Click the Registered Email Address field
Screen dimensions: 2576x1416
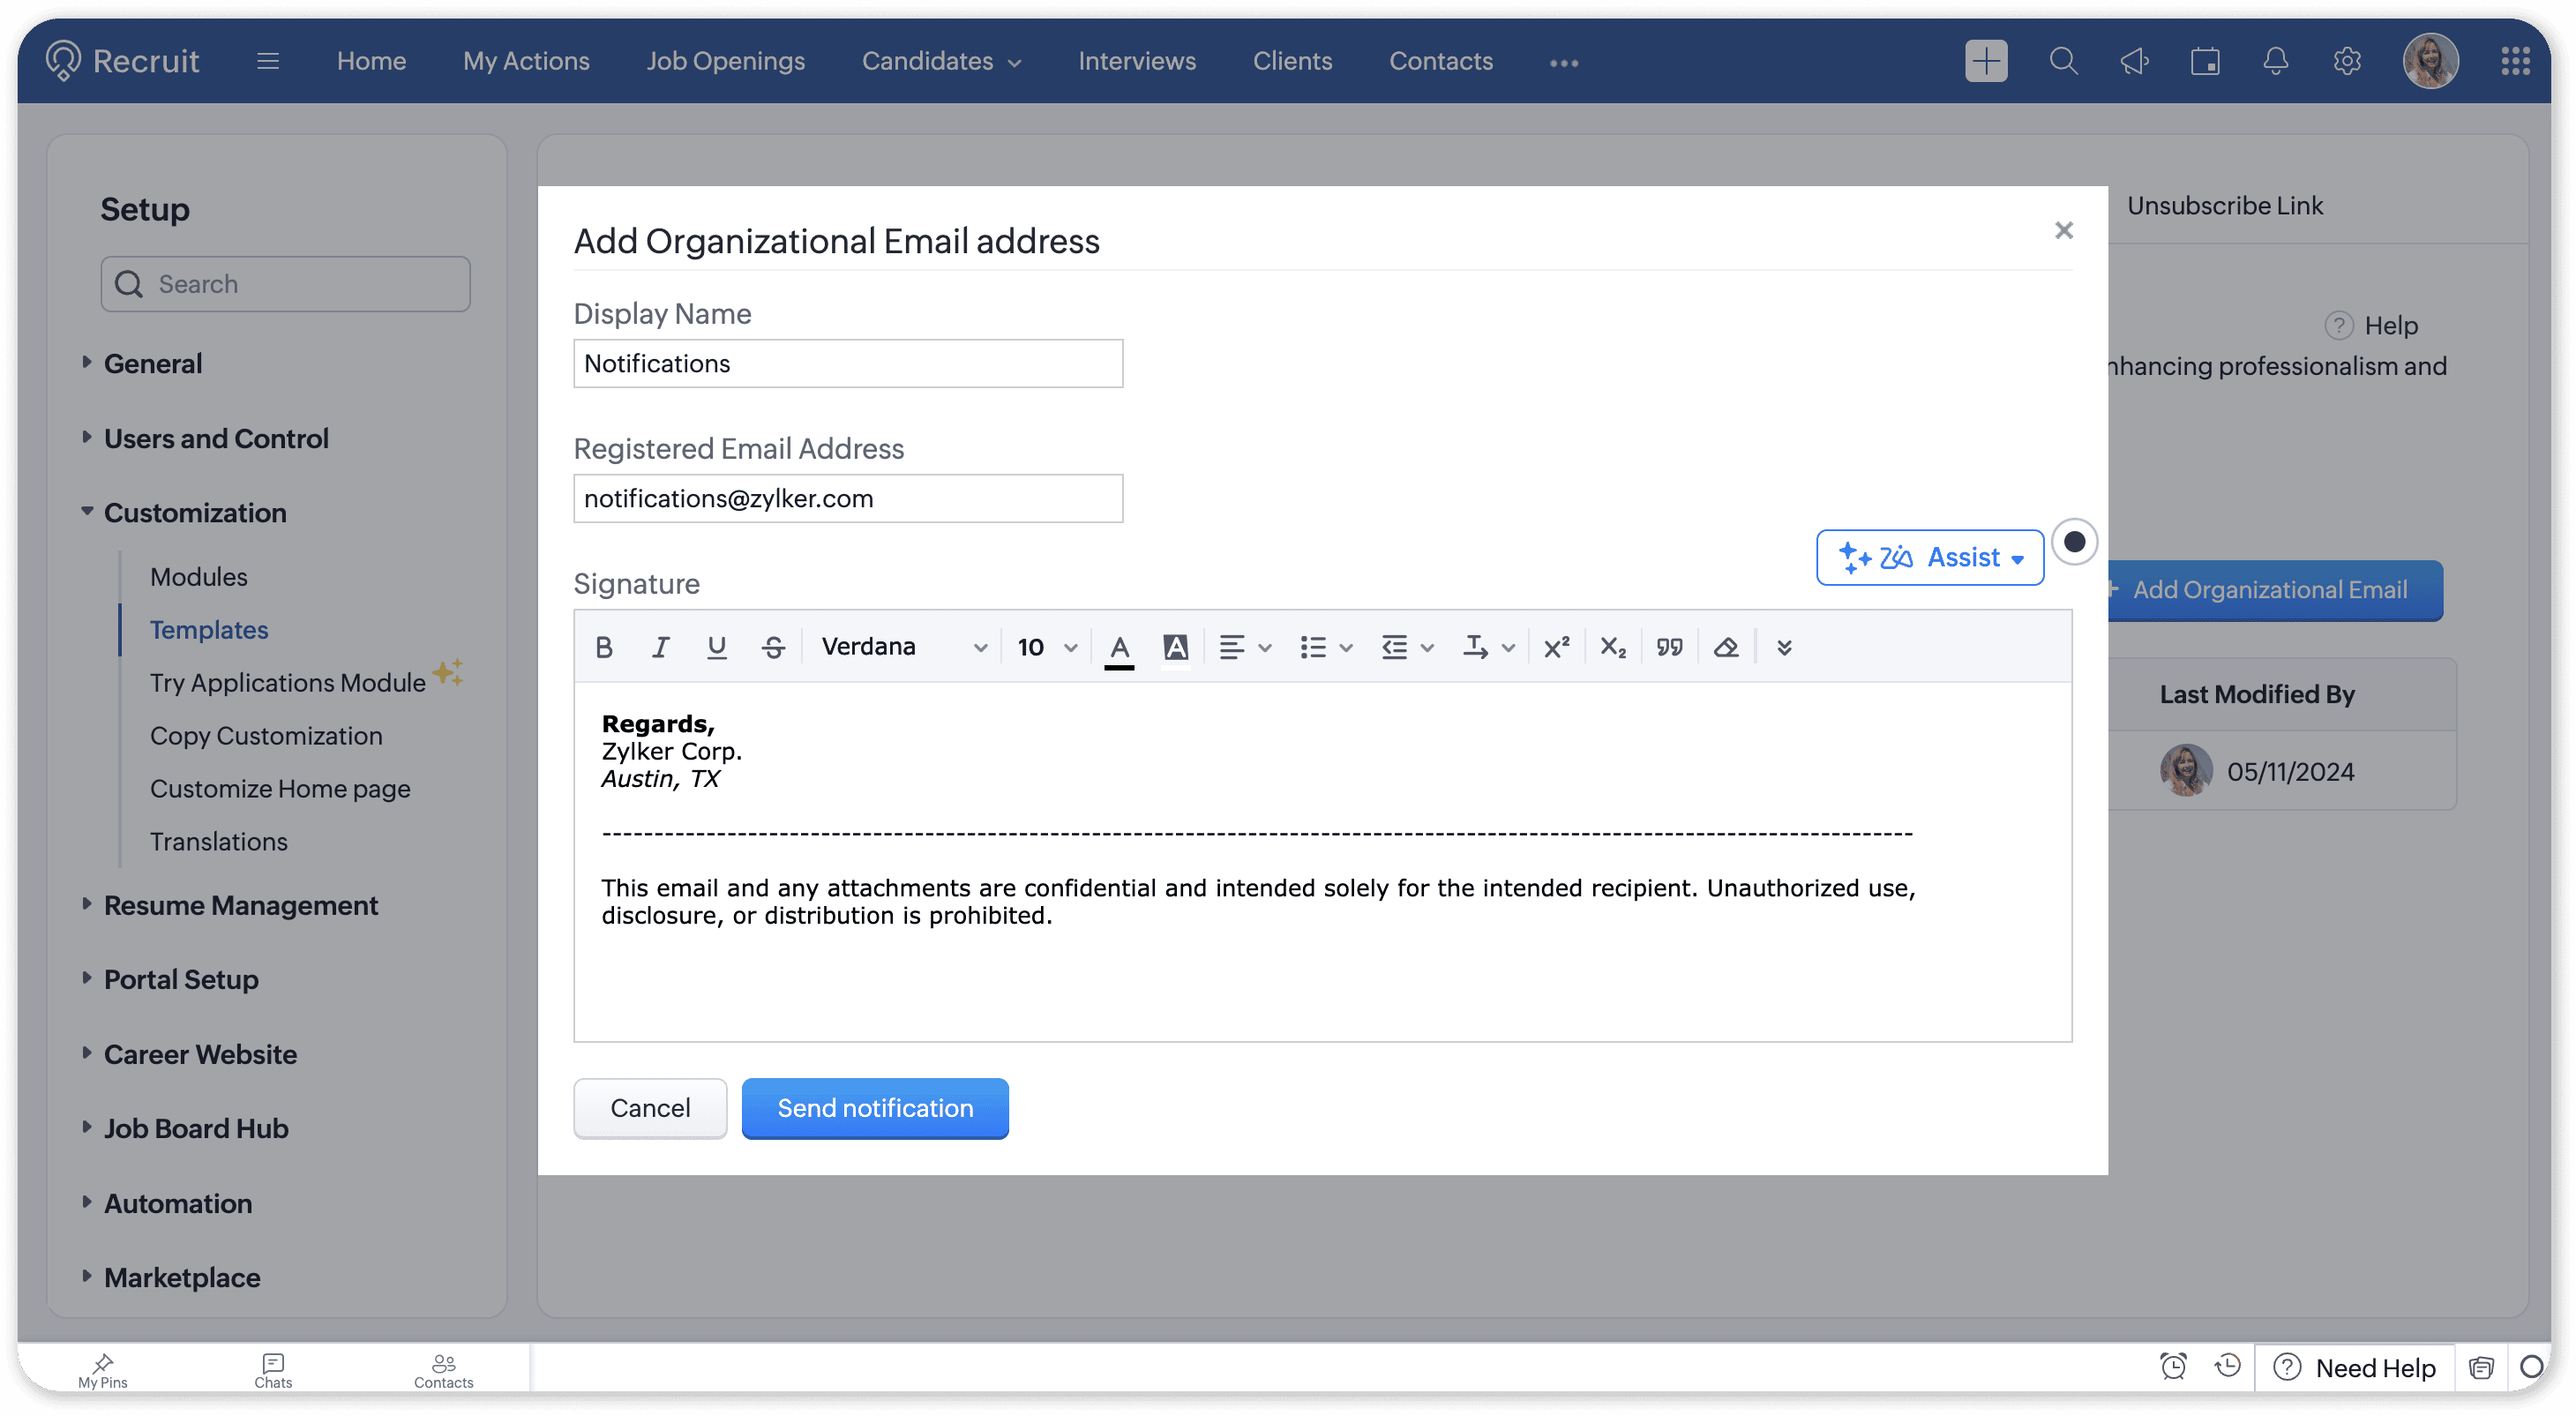point(847,498)
